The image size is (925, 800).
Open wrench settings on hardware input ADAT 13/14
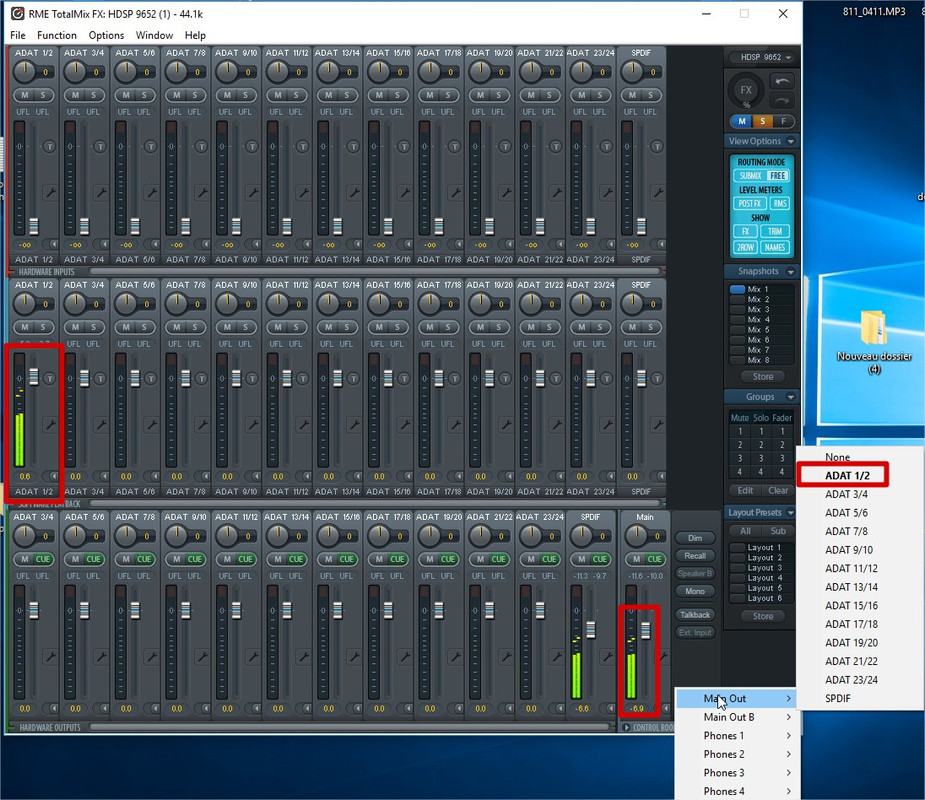pyautogui.click(x=354, y=193)
